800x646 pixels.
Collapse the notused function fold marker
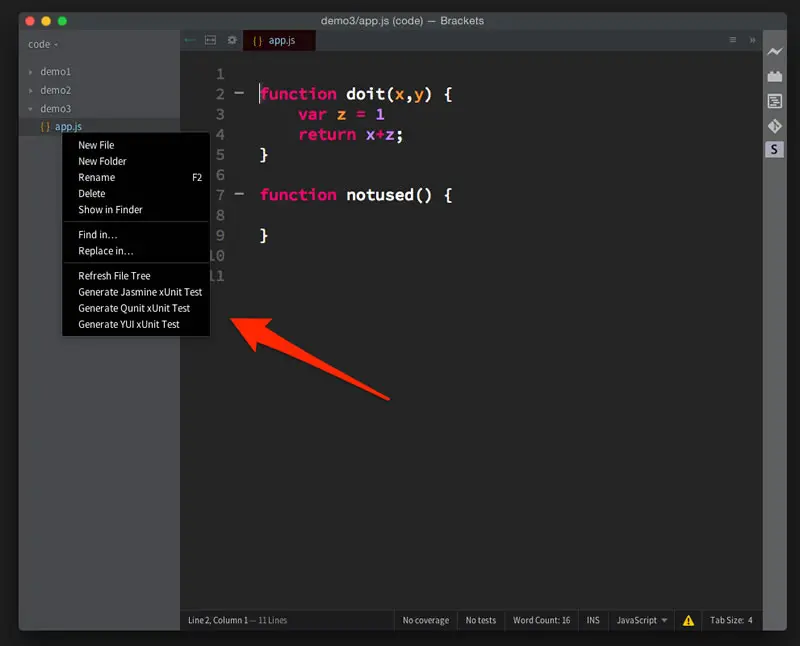(x=239, y=194)
